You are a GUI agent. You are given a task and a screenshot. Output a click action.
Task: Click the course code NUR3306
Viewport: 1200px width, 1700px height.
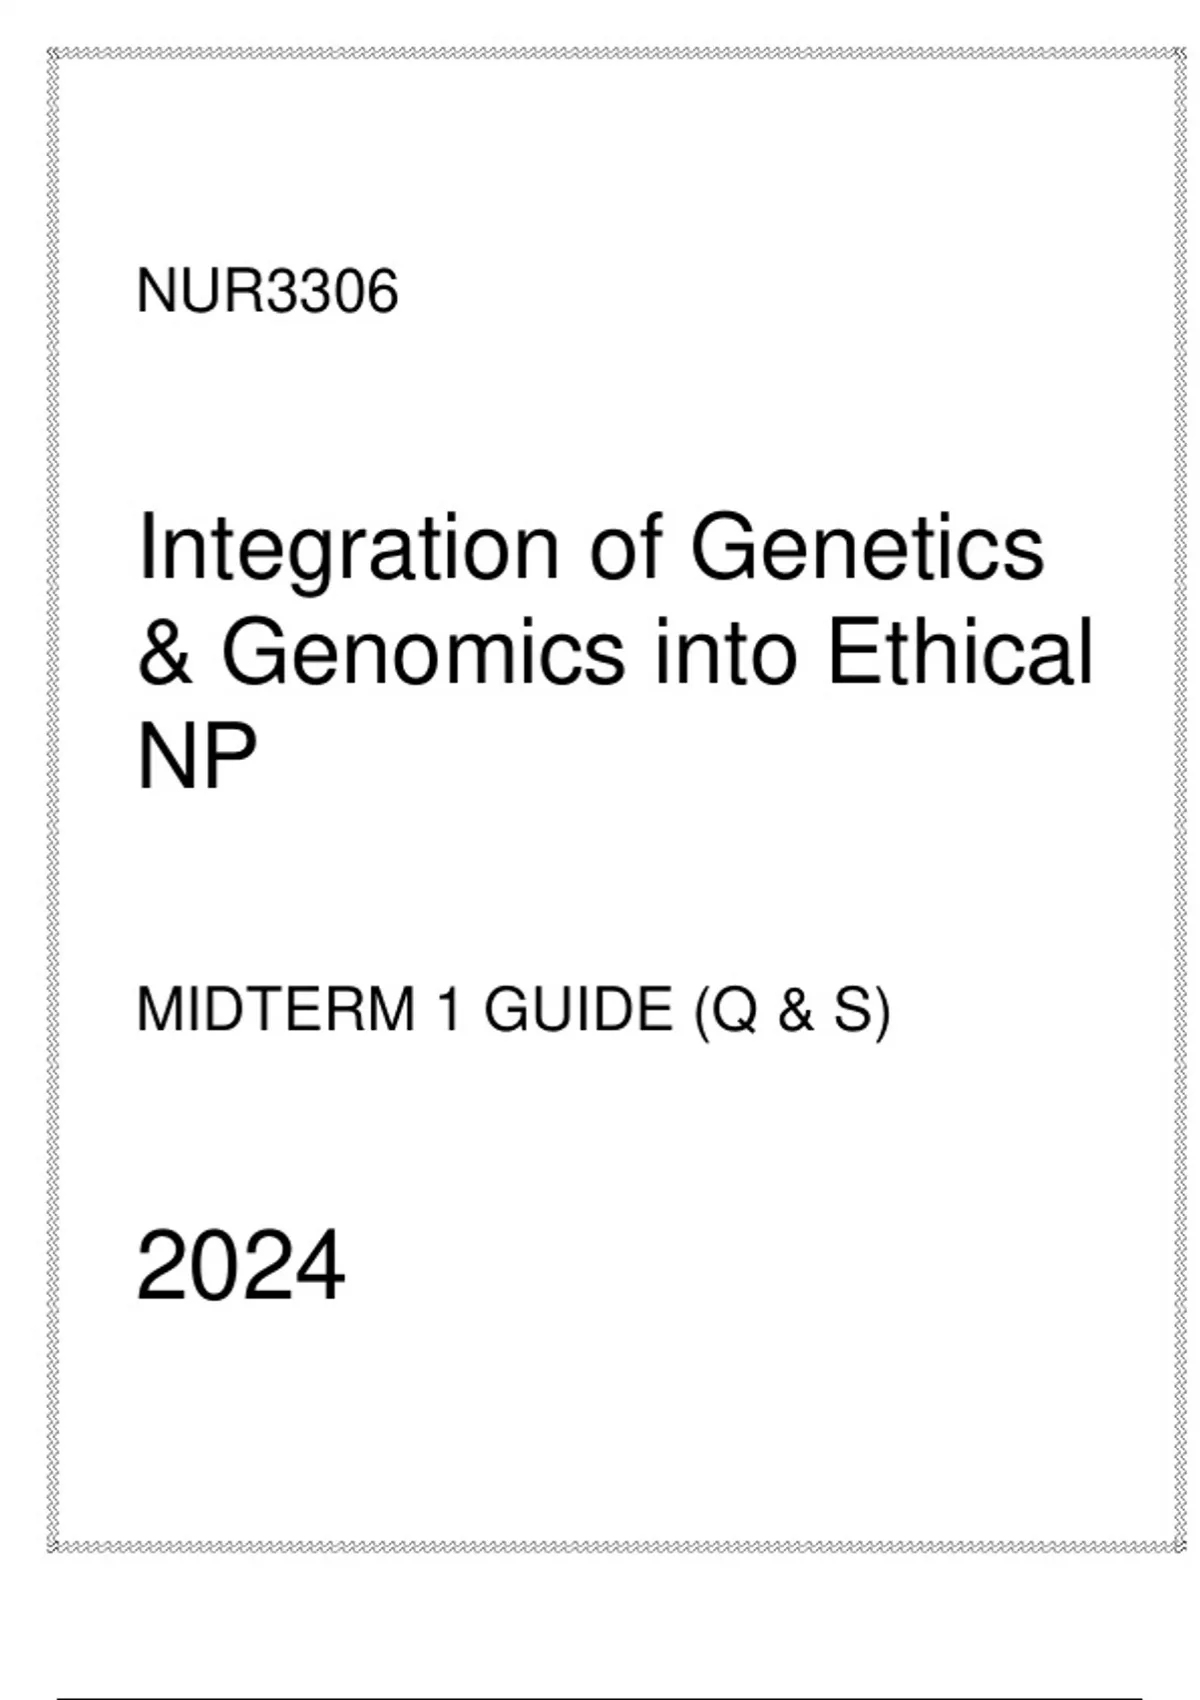click(x=267, y=292)
